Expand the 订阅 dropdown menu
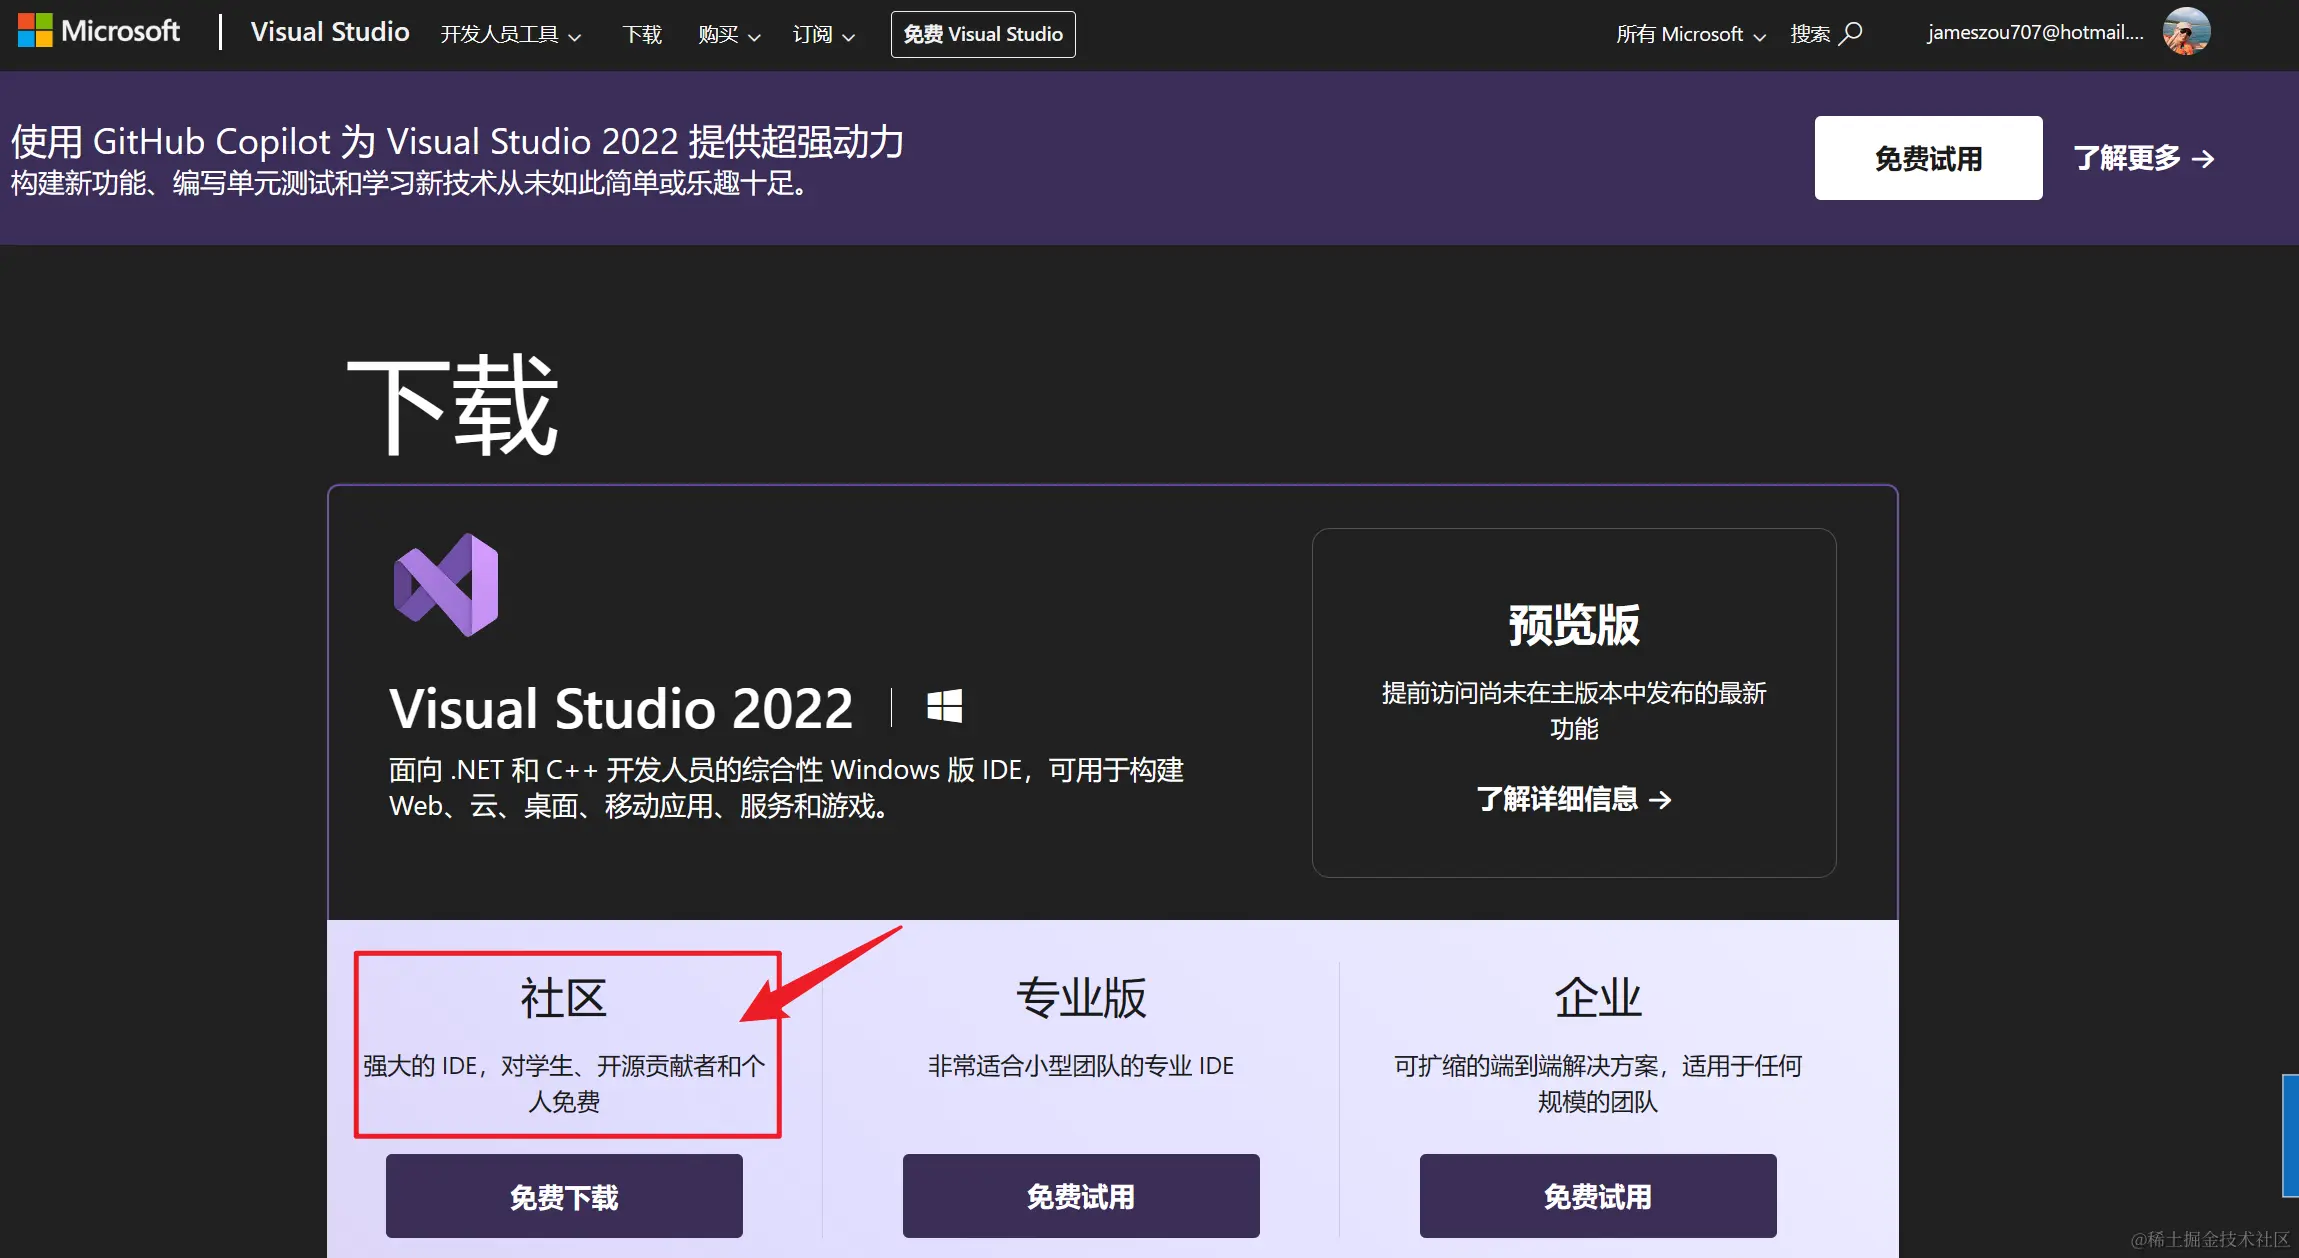2299x1258 pixels. [823, 35]
